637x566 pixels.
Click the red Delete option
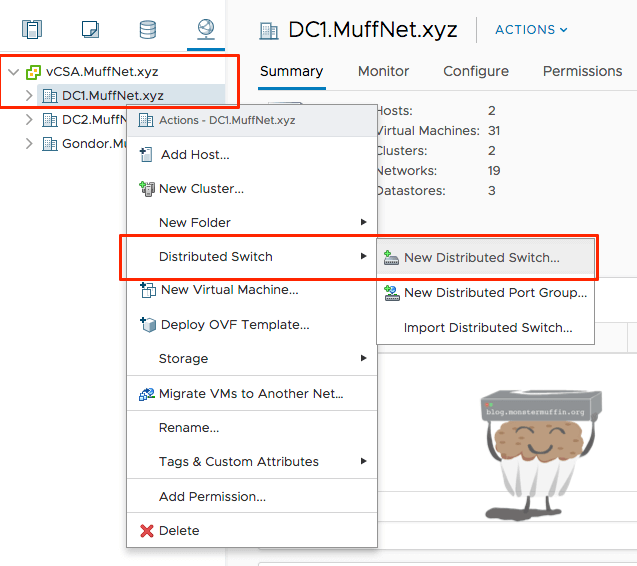(179, 531)
